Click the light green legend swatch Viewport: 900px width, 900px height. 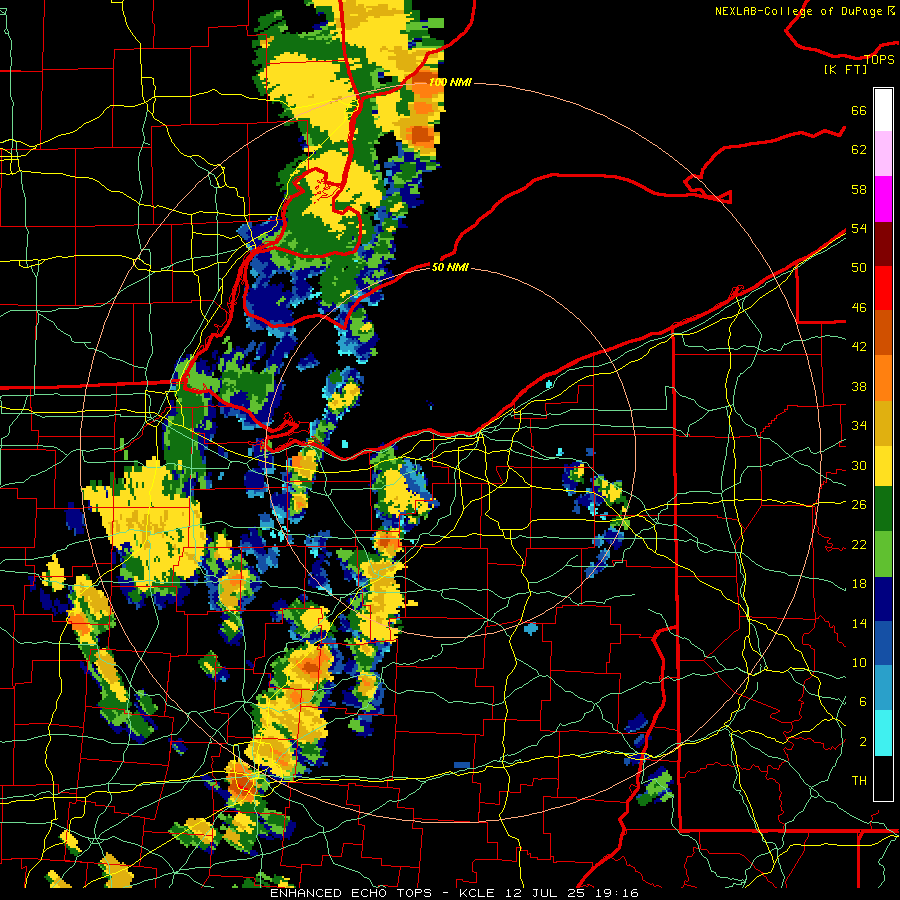[883, 554]
